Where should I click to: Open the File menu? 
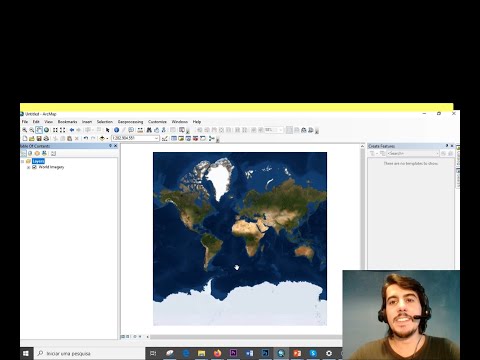25,122
